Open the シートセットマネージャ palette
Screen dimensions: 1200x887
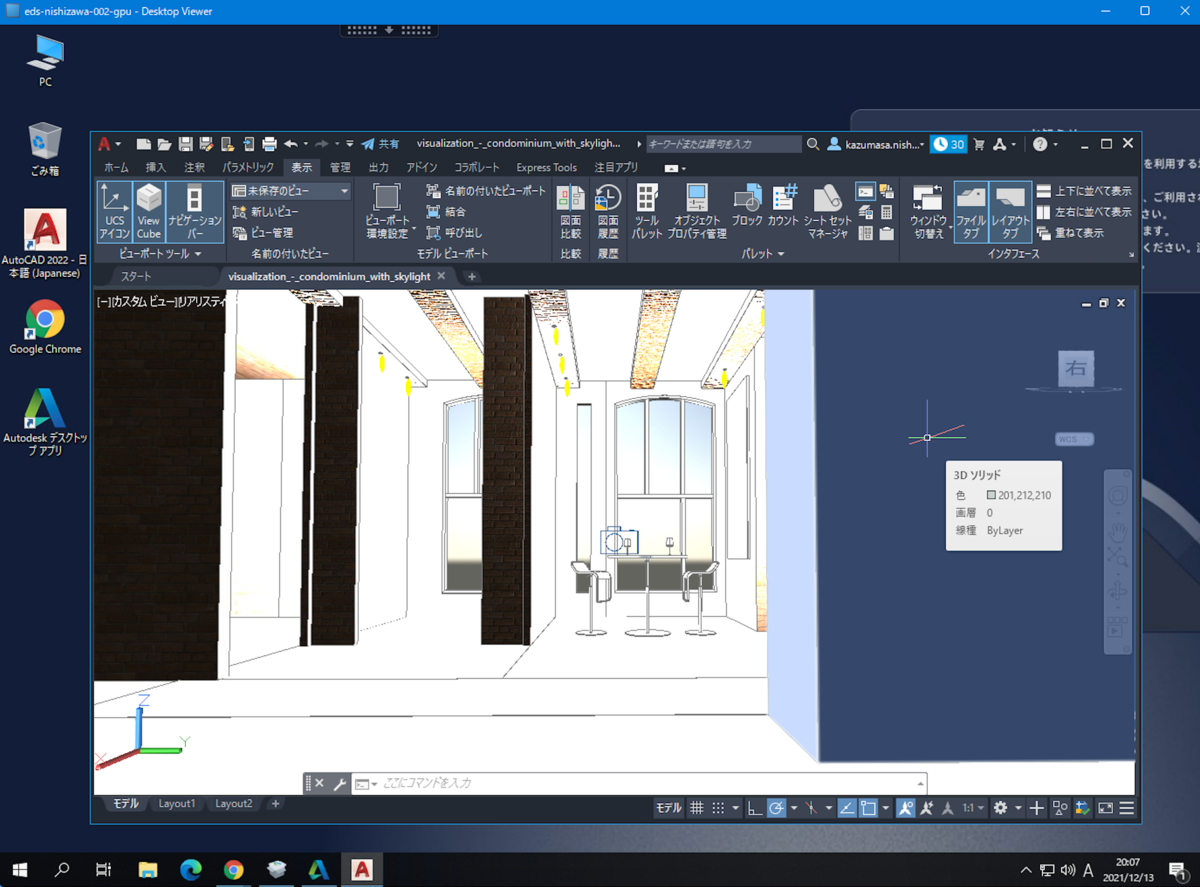pyautogui.click(x=828, y=209)
